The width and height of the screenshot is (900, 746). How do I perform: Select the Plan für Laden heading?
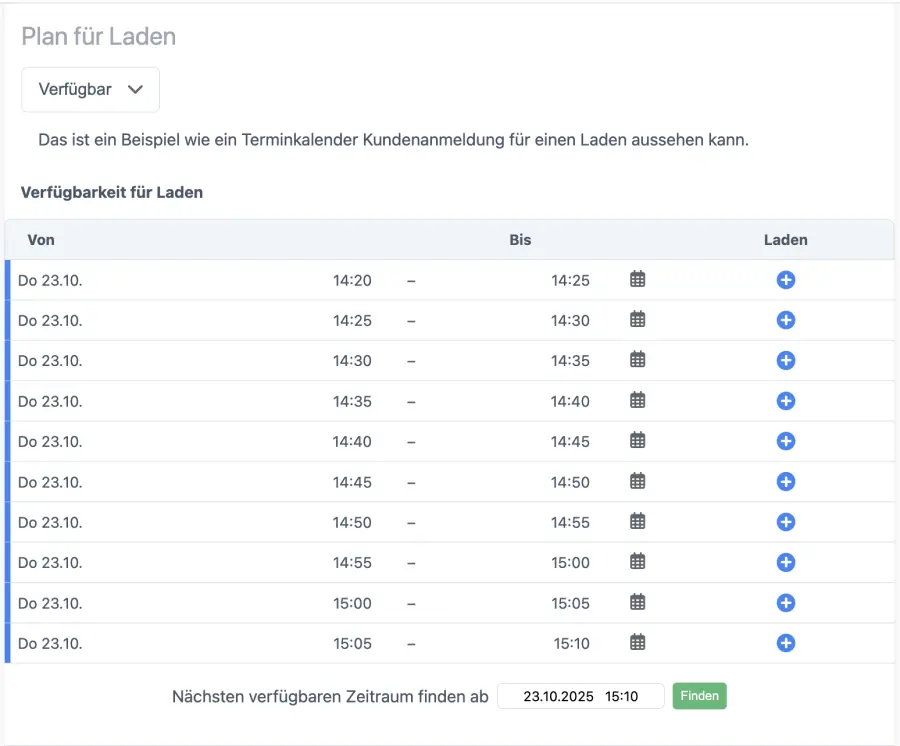coord(99,36)
